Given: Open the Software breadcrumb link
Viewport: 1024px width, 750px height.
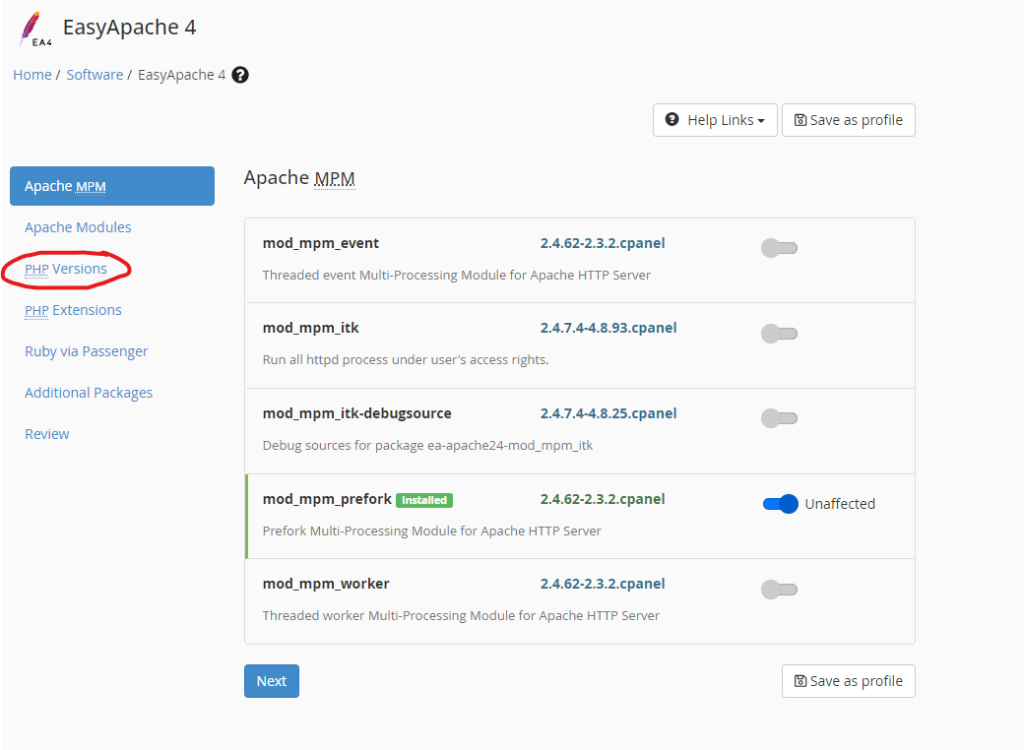Looking at the screenshot, I should click(x=95, y=75).
